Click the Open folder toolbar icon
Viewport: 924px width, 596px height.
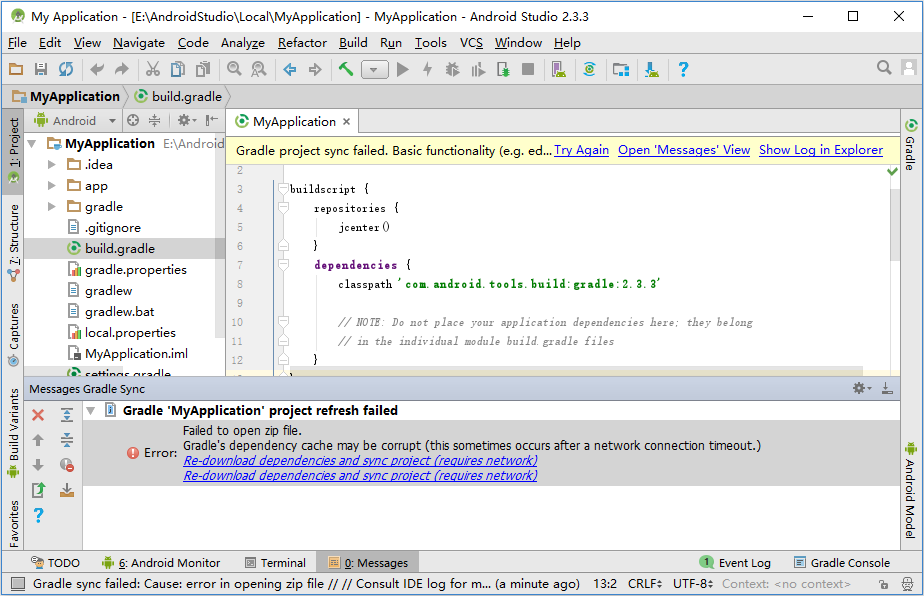click(x=16, y=70)
